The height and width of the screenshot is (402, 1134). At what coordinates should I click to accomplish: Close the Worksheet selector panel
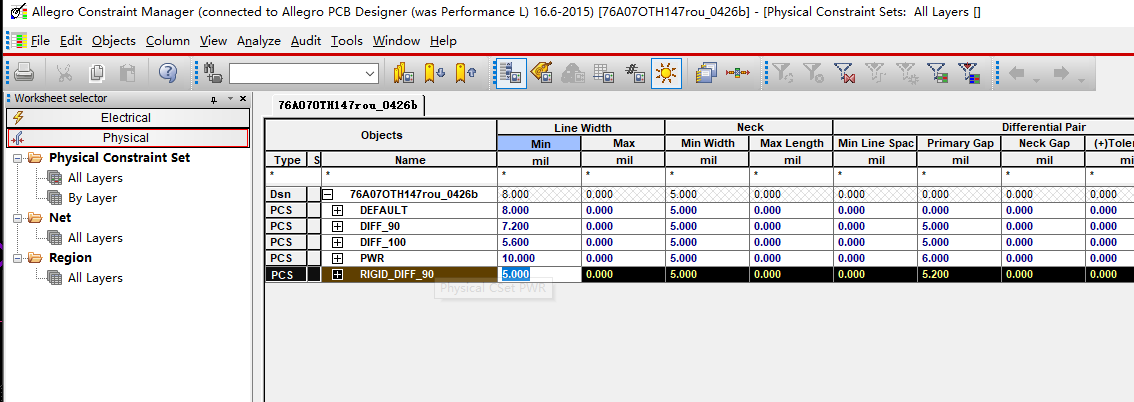pos(242,98)
